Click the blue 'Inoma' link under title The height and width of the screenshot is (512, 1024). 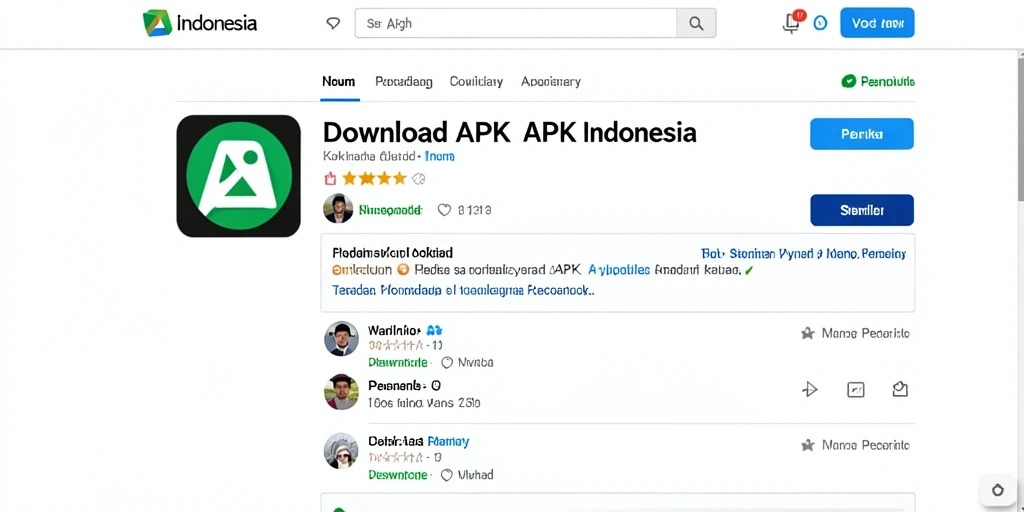440,157
